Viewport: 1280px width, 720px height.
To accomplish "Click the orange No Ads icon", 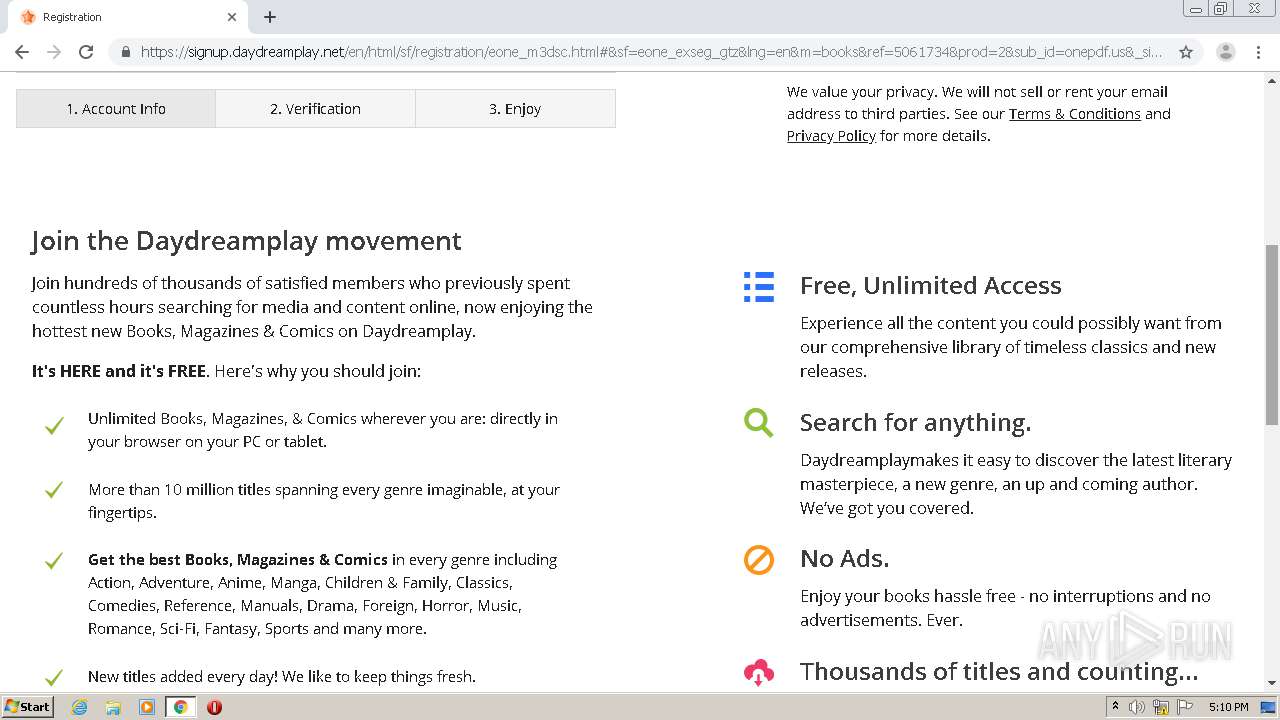I will pyautogui.click(x=759, y=559).
